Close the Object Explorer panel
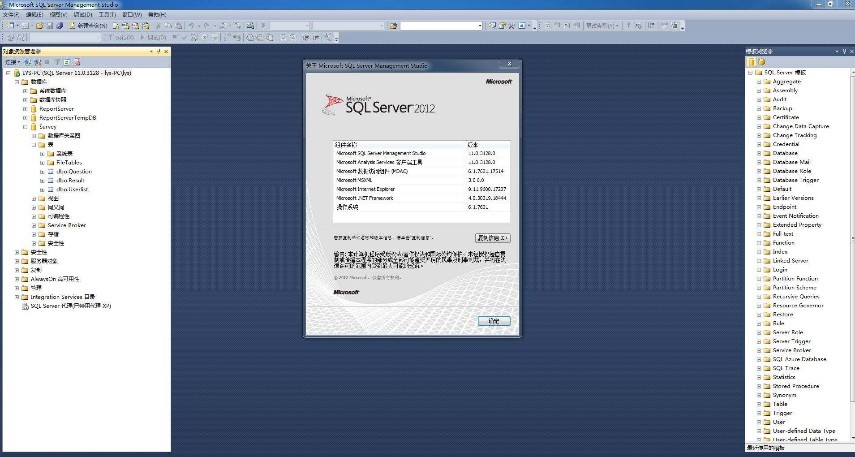Screen dimensions: 855x457 pyautogui.click(x=166, y=51)
